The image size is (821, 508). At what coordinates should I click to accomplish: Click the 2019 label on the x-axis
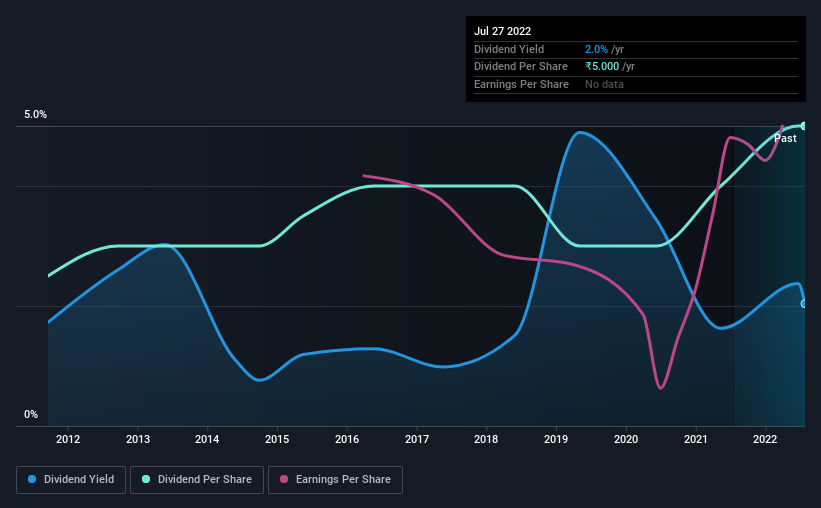click(x=556, y=439)
